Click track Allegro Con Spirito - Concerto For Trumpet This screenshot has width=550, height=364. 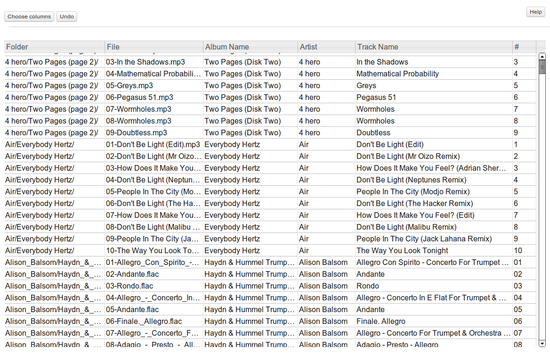tap(433, 262)
